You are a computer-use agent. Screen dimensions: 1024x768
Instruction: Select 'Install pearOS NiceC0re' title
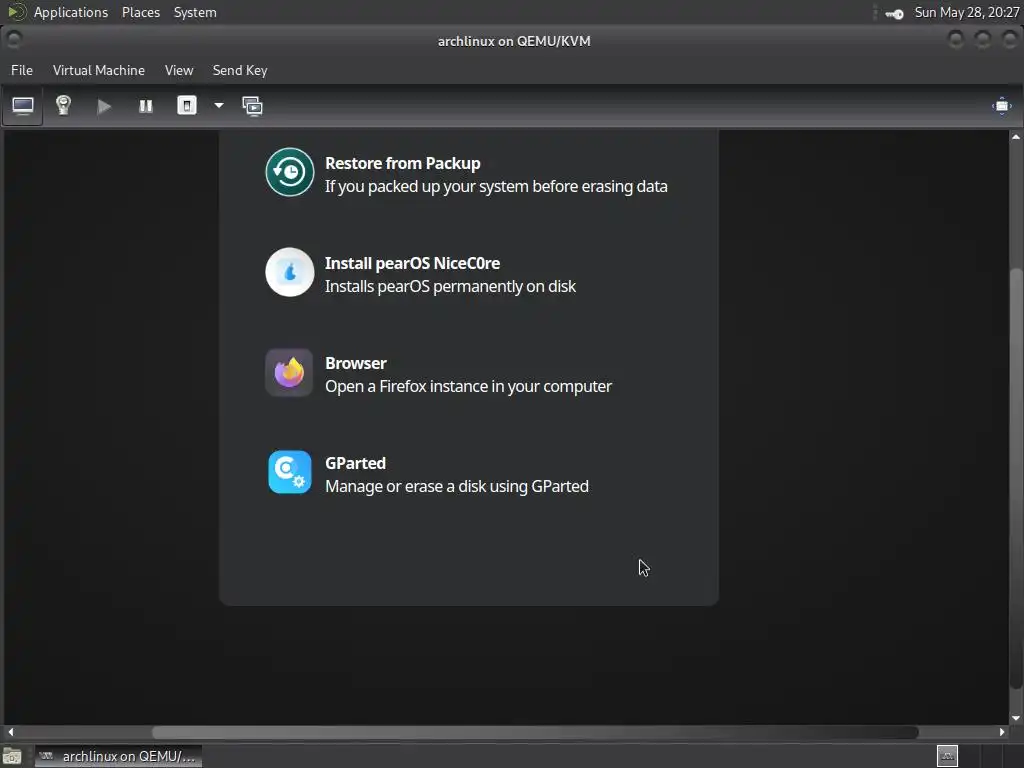412,263
